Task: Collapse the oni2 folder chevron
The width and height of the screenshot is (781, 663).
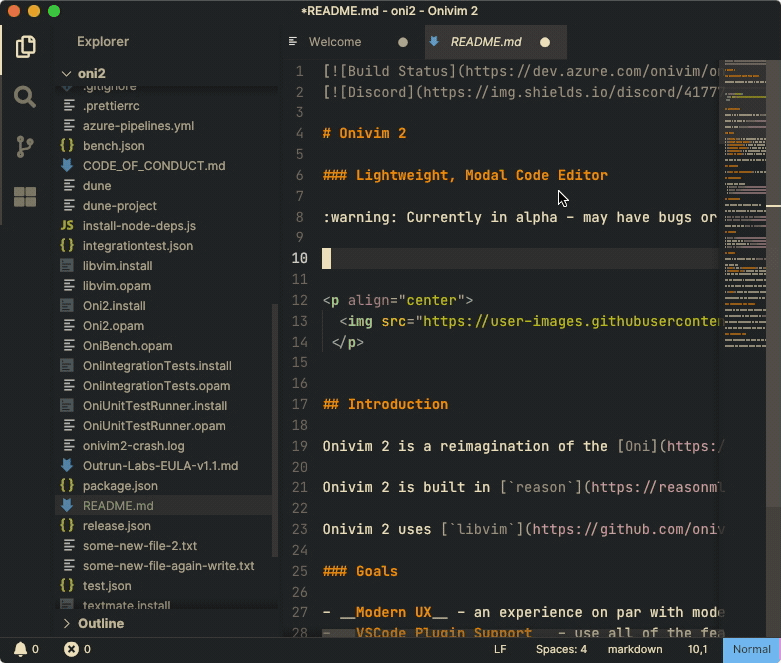Action: point(66,74)
